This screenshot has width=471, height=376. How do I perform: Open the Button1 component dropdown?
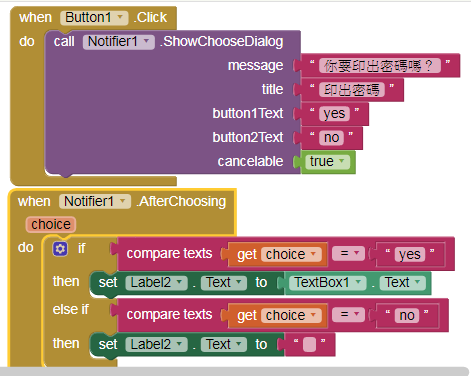pyautogui.click(x=94, y=18)
